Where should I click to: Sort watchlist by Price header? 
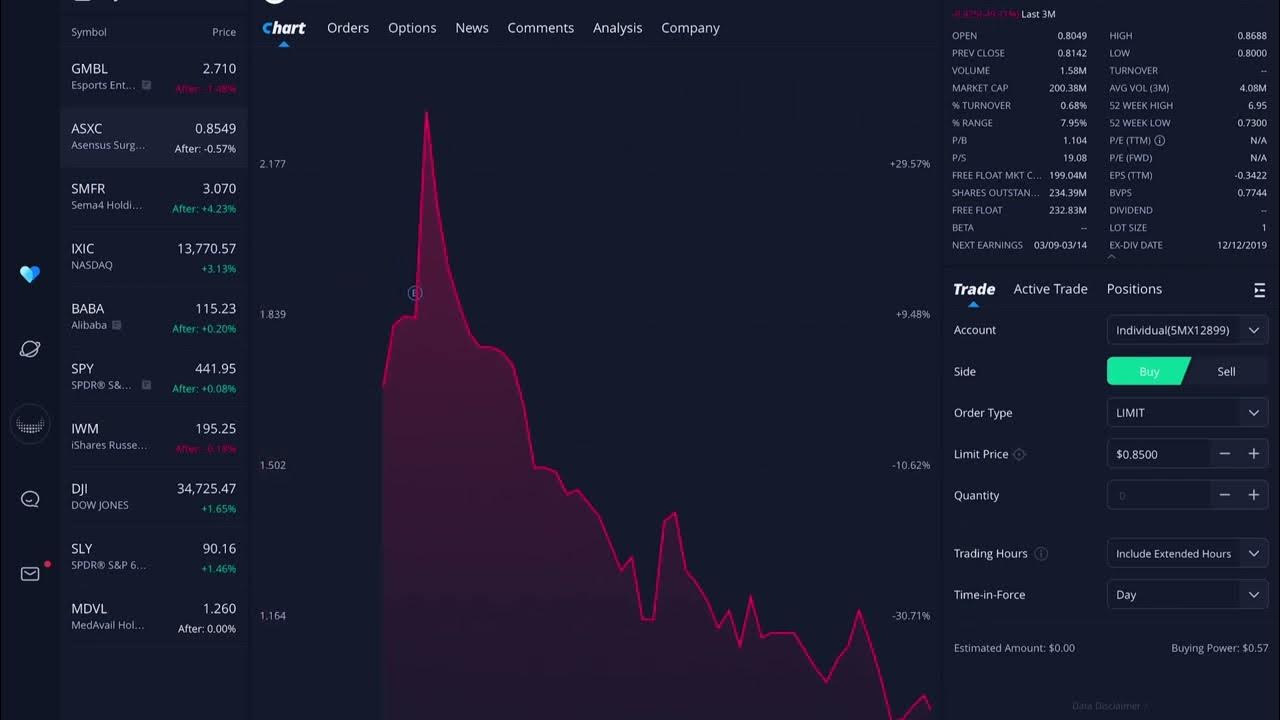[x=224, y=32]
